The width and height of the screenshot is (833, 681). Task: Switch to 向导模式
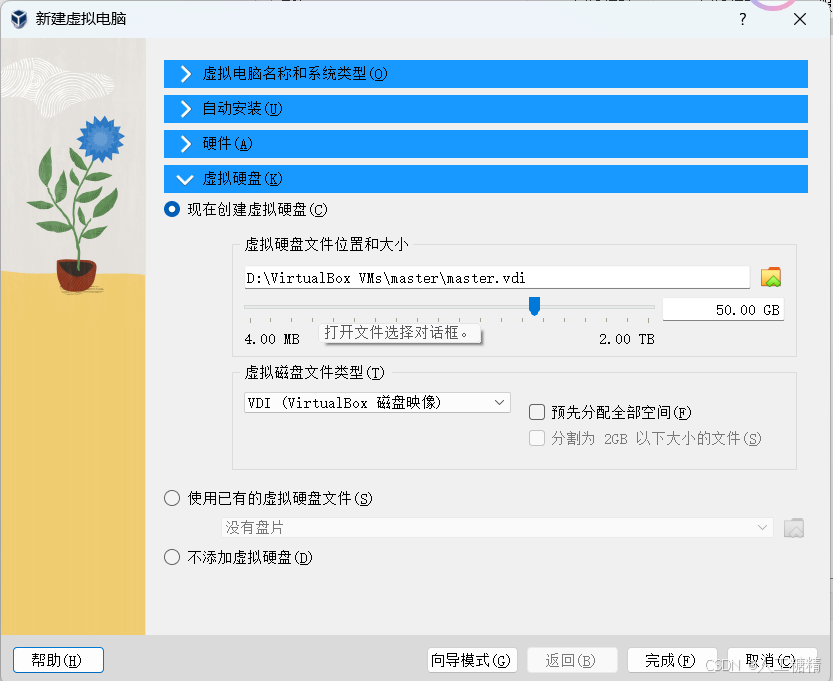(x=472, y=660)
